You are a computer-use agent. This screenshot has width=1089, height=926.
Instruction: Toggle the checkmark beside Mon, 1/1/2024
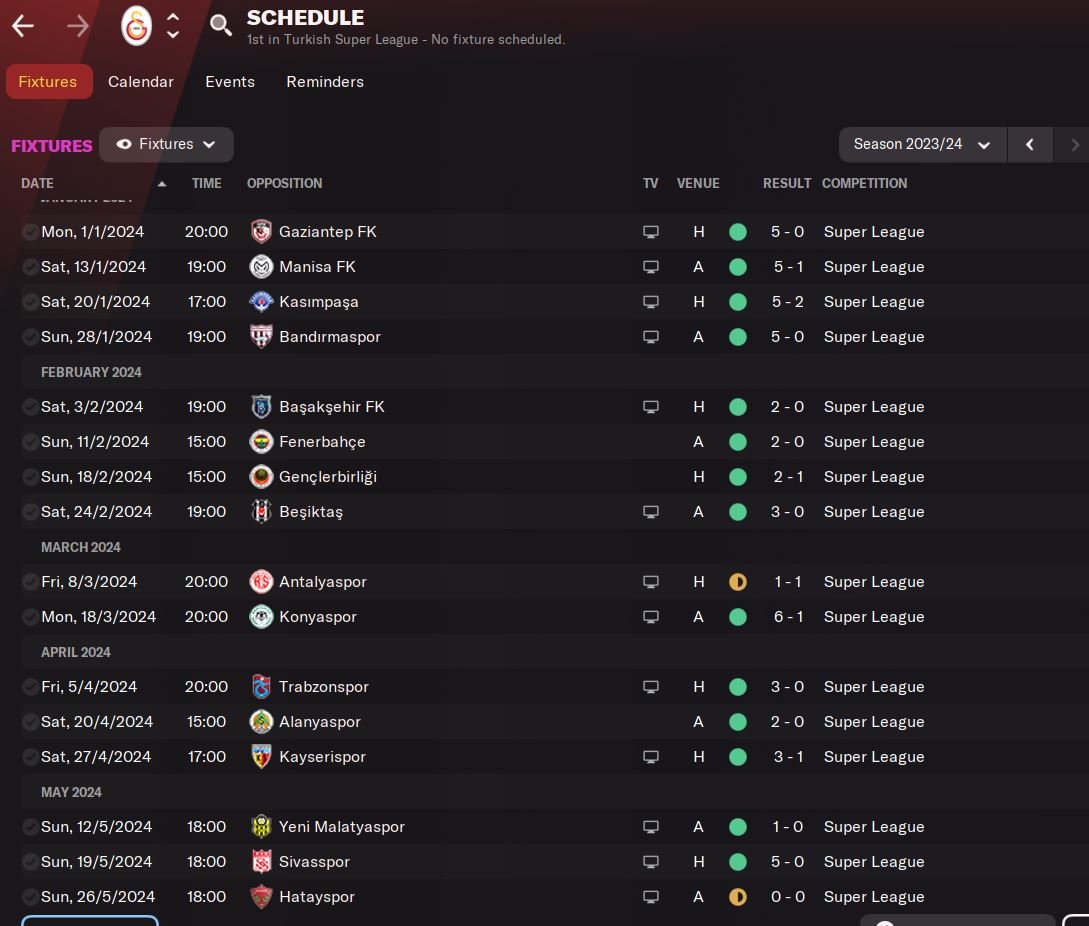click(x=30, y=232)
